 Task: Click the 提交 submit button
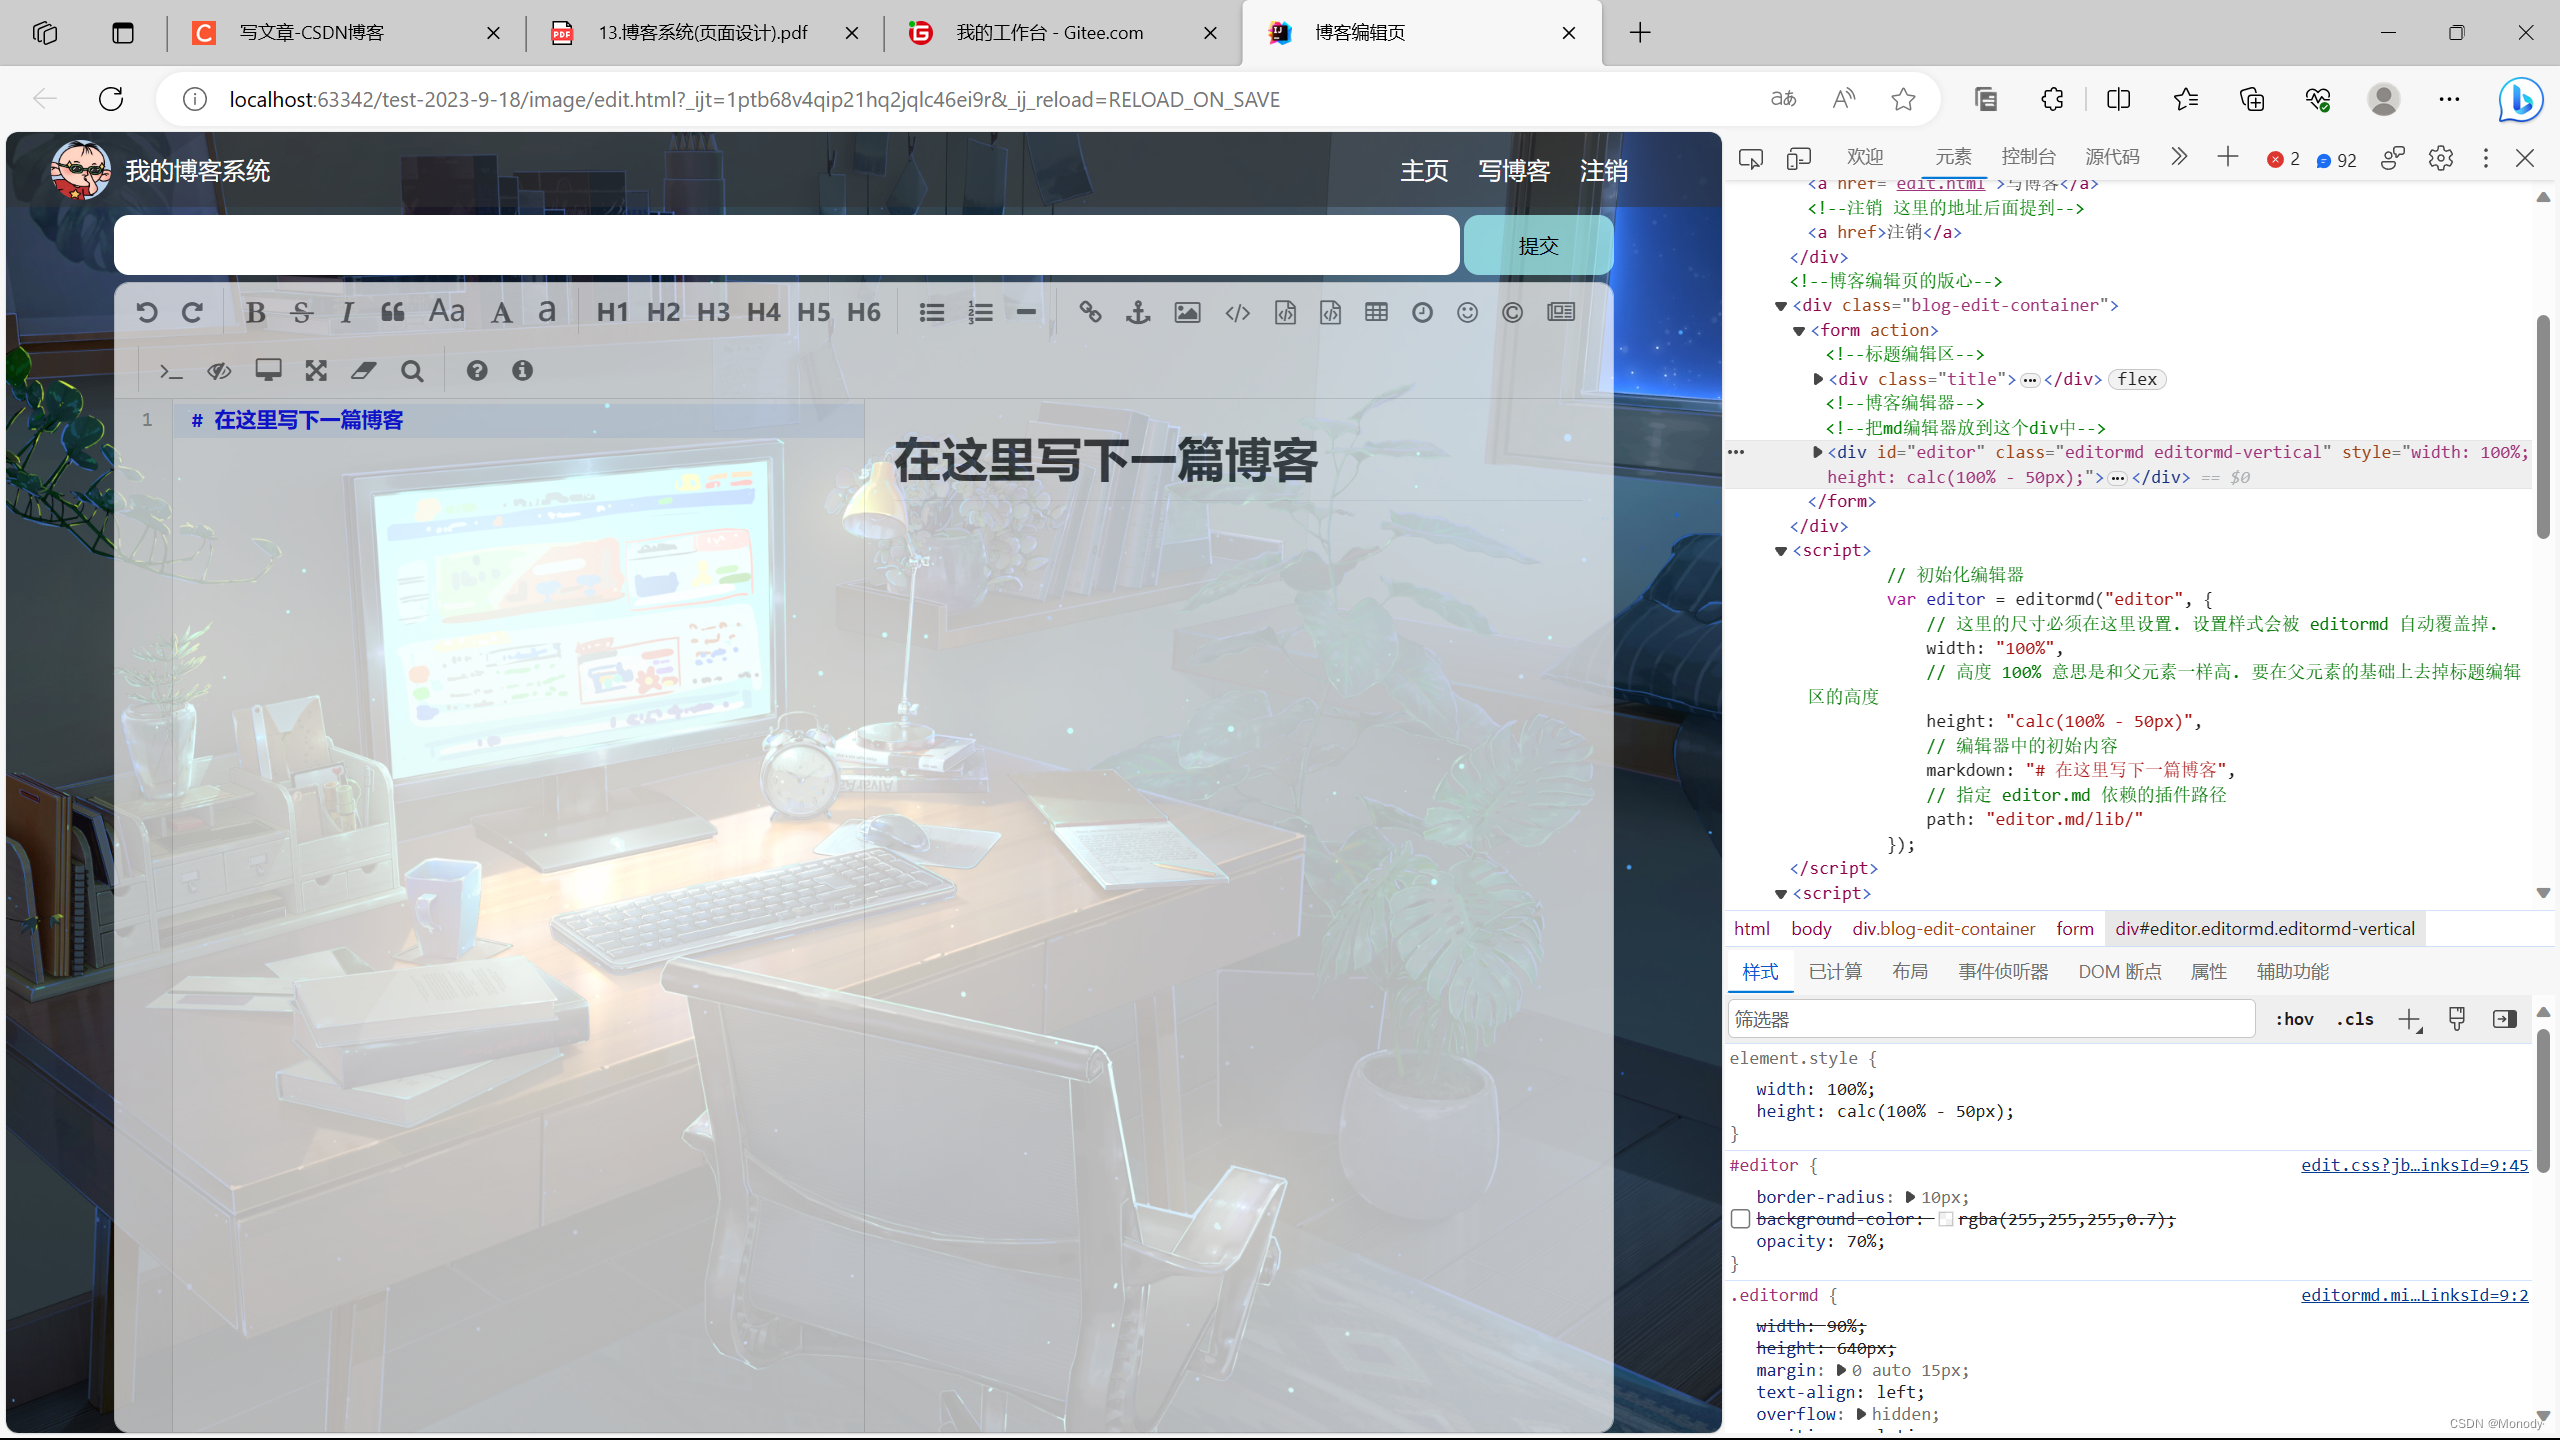tap(1538, 245)
